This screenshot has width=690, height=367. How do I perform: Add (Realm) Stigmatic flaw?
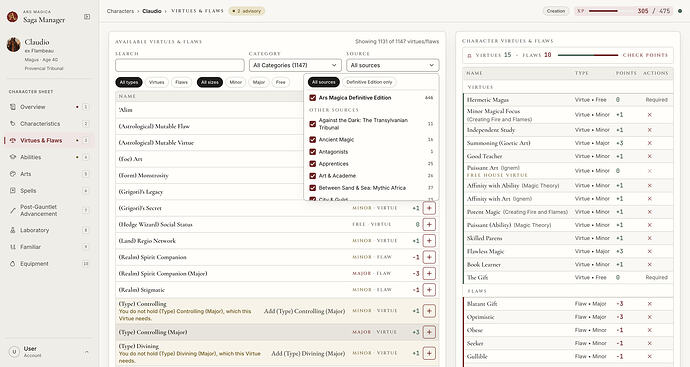click(x=429, y=290)
